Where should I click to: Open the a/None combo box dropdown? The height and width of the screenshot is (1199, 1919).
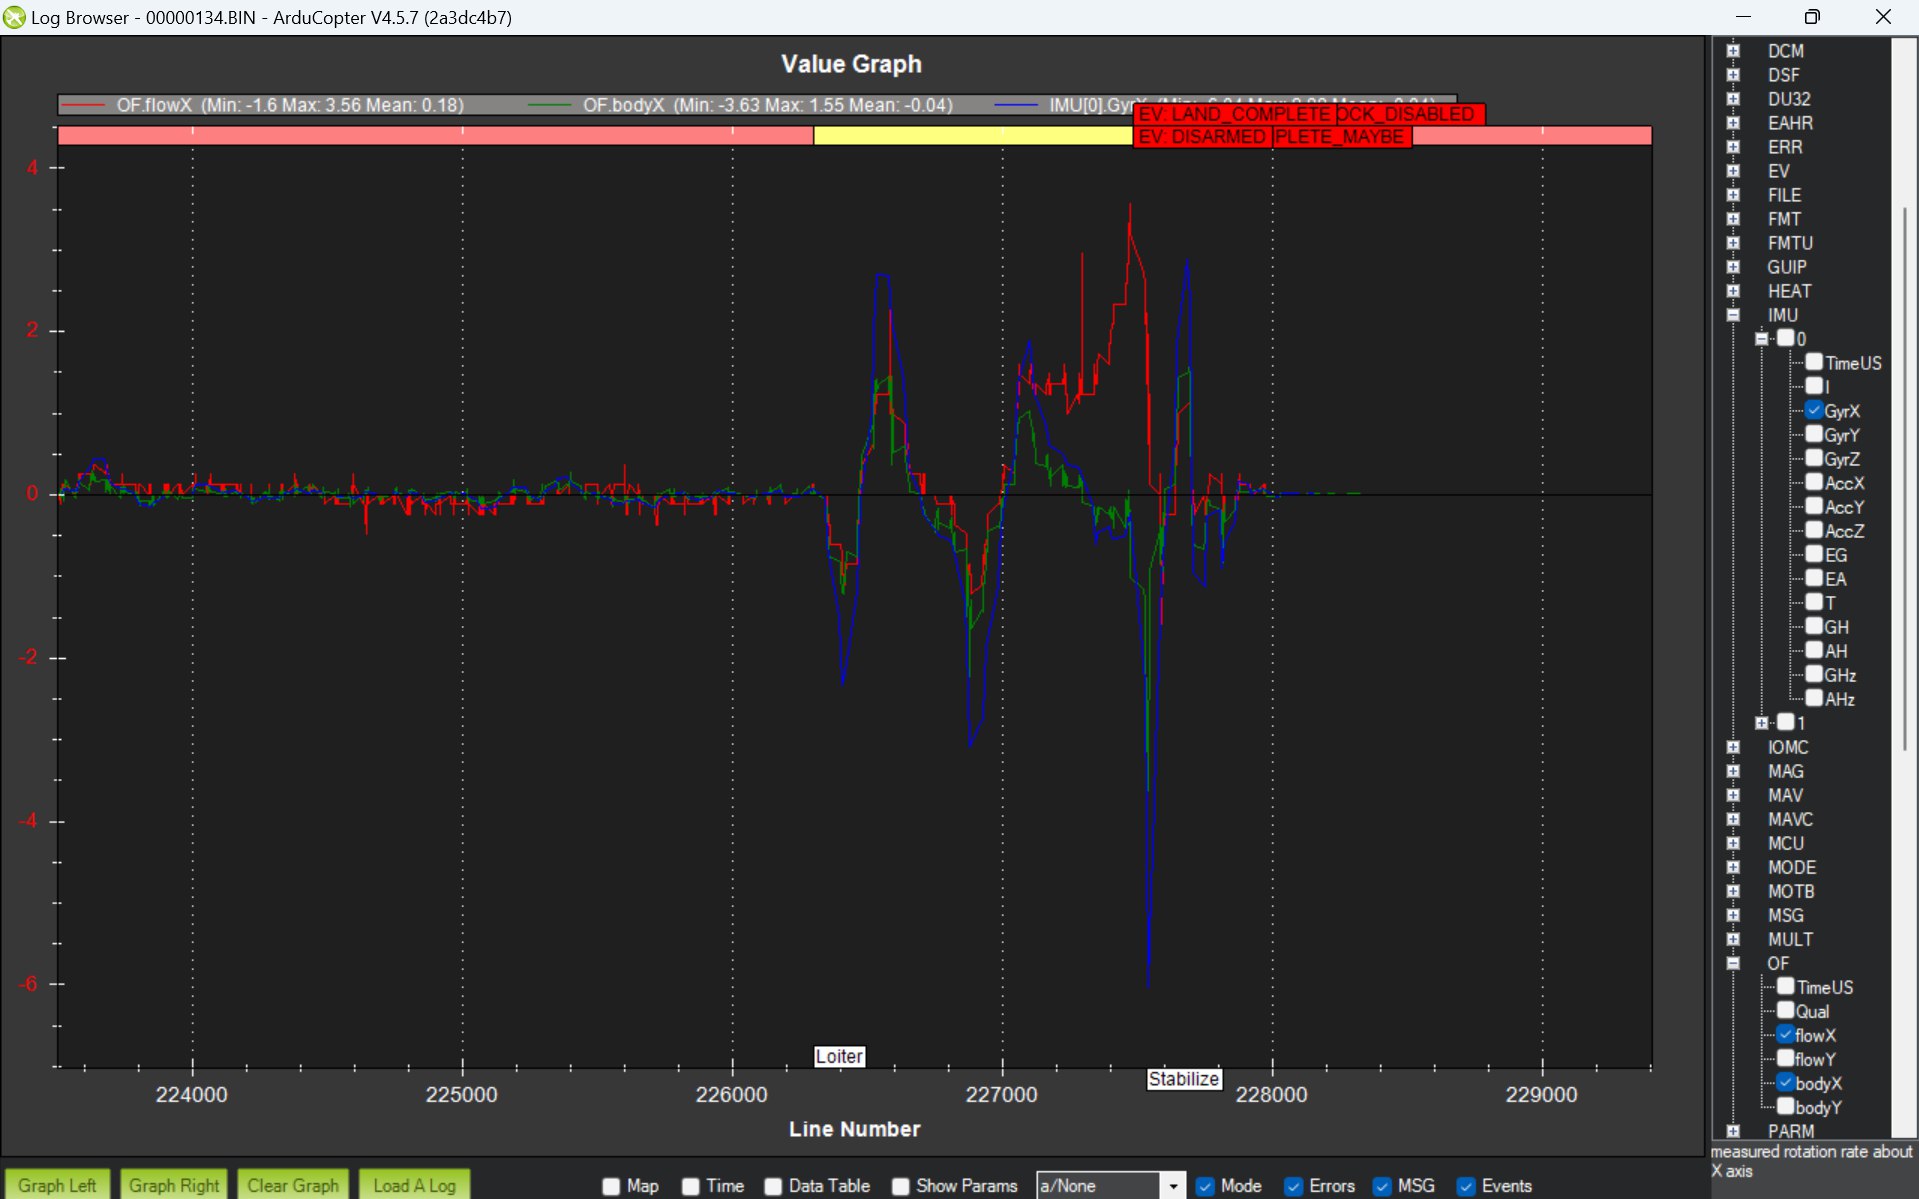1173,1186
